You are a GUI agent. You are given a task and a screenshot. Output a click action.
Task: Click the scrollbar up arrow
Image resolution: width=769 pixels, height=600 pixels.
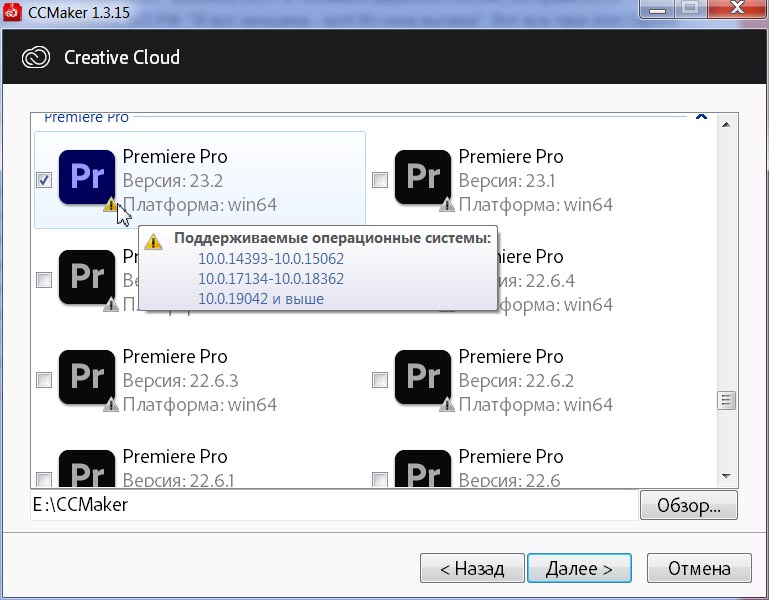point(726,125)
